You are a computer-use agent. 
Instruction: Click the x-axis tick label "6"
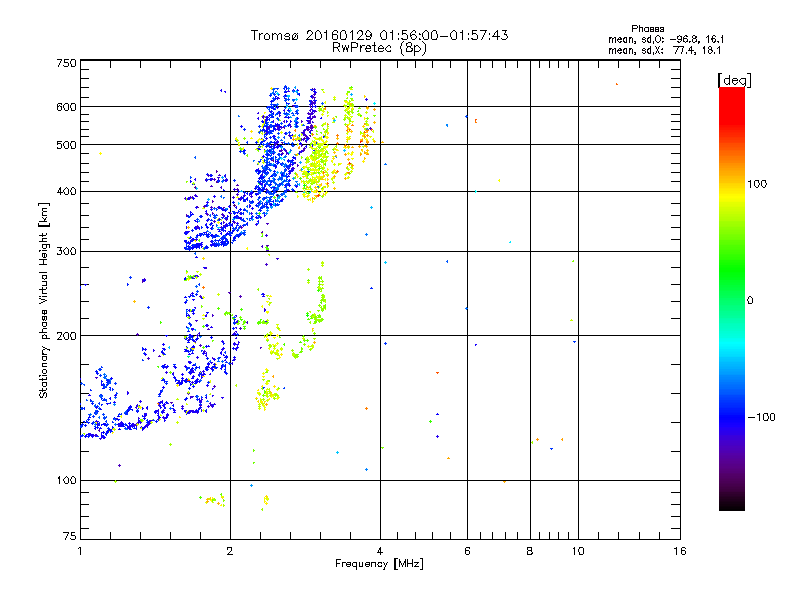point(467,551)
